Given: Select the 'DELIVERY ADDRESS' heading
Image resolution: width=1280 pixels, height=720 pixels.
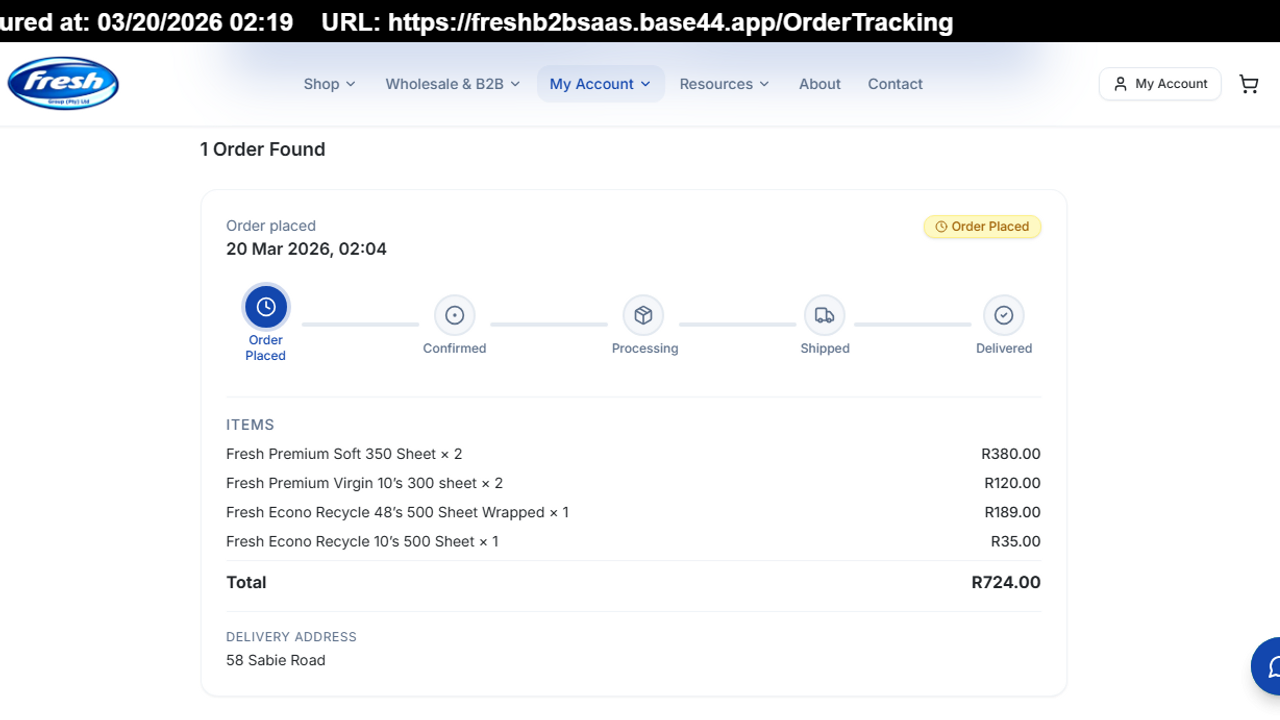Looking at the screenshot, I should click(291, 637).
